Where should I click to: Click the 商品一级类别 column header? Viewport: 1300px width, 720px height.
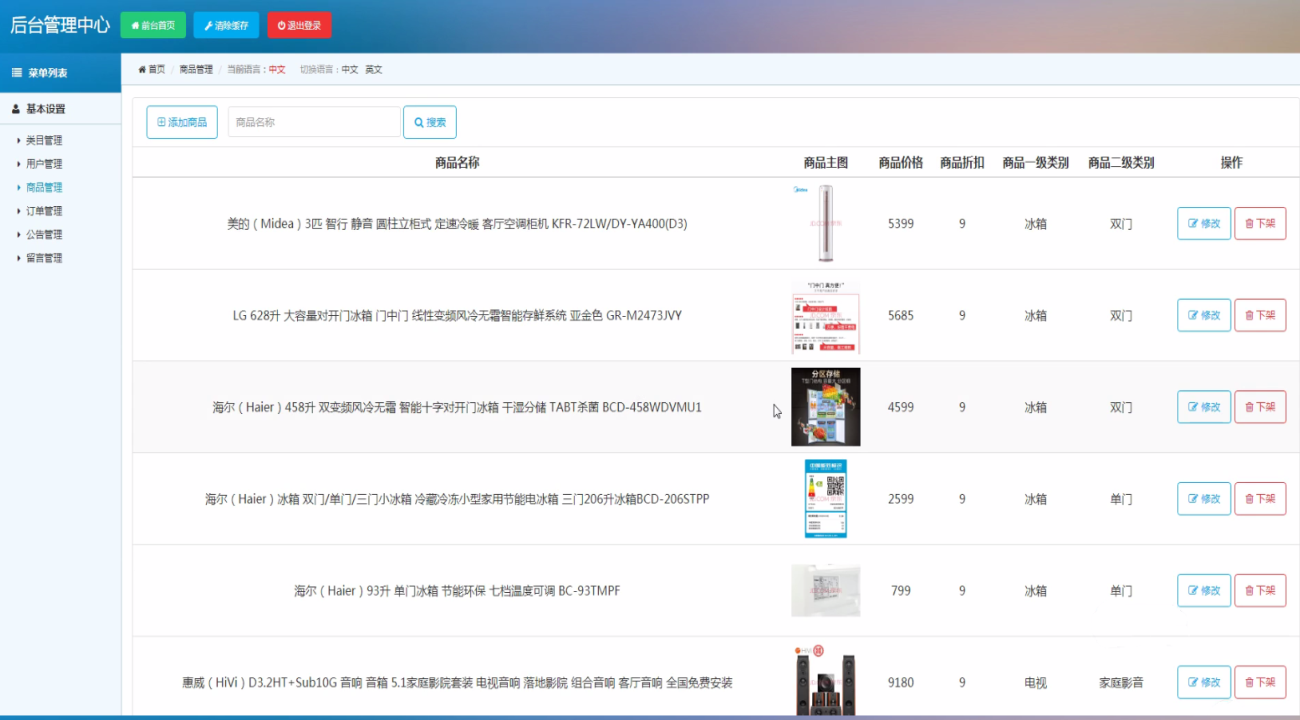pyautogui.click(x=1035, y=163)
